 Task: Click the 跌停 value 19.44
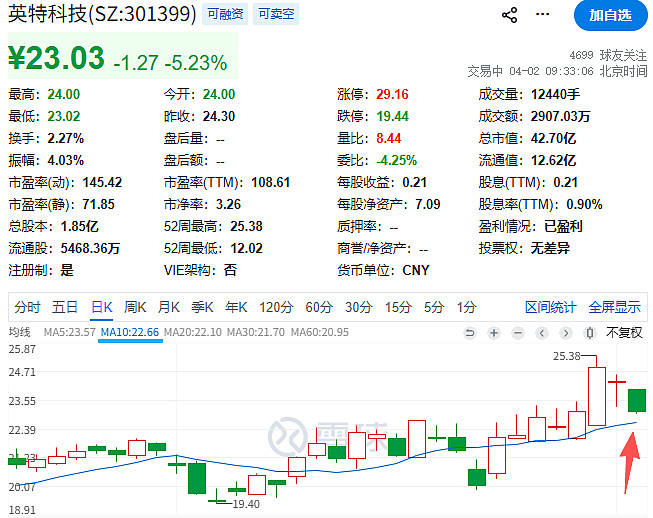(x=392, y=116)
